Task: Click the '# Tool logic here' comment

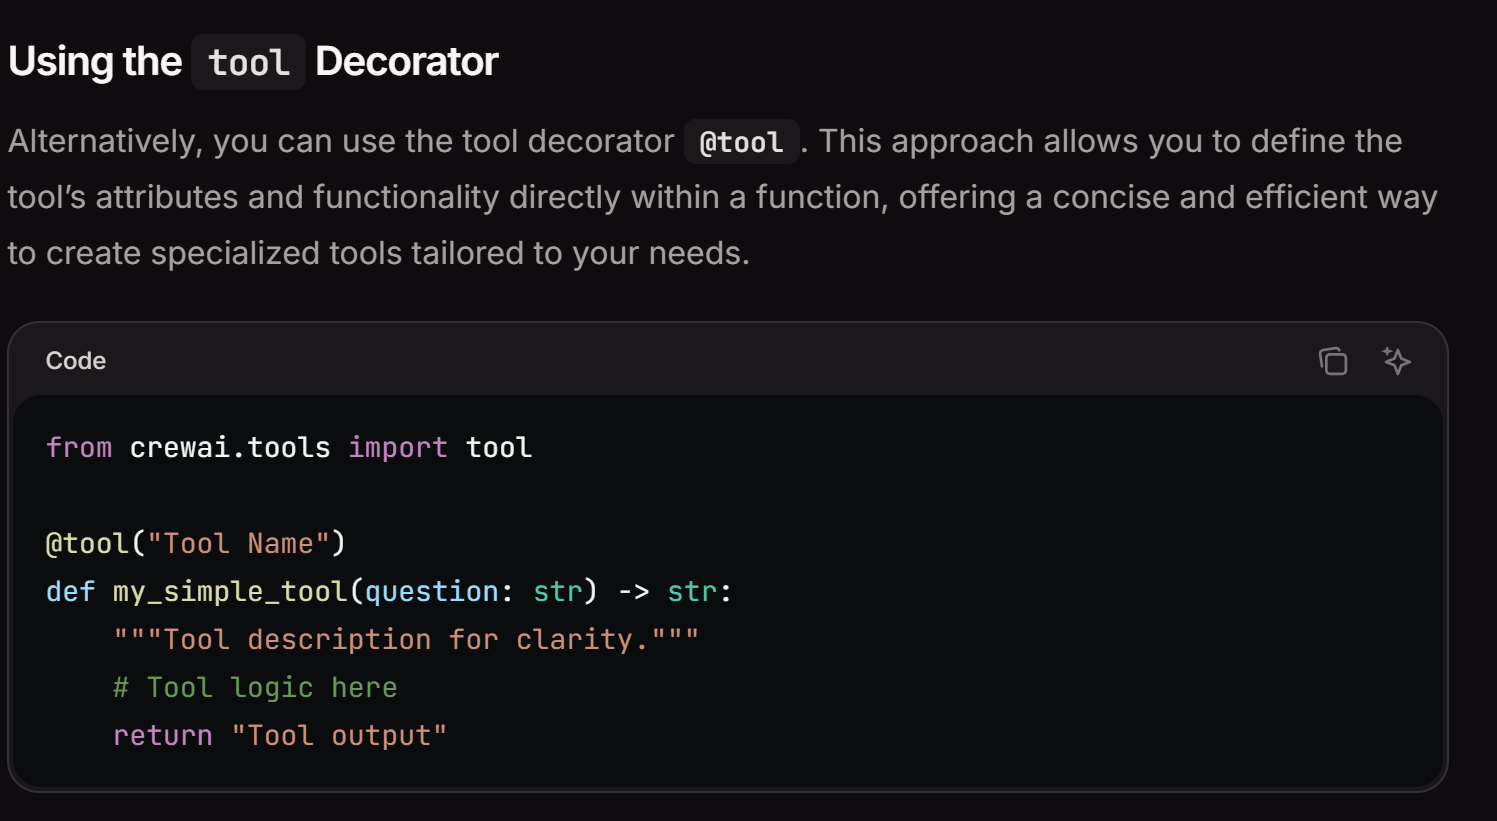Action: point(255,687)
